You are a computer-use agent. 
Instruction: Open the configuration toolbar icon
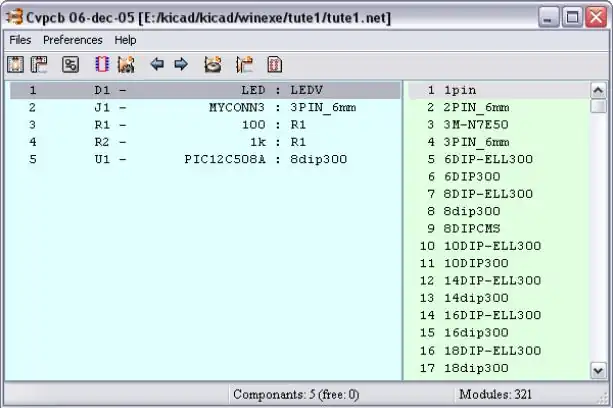[70, 65]
